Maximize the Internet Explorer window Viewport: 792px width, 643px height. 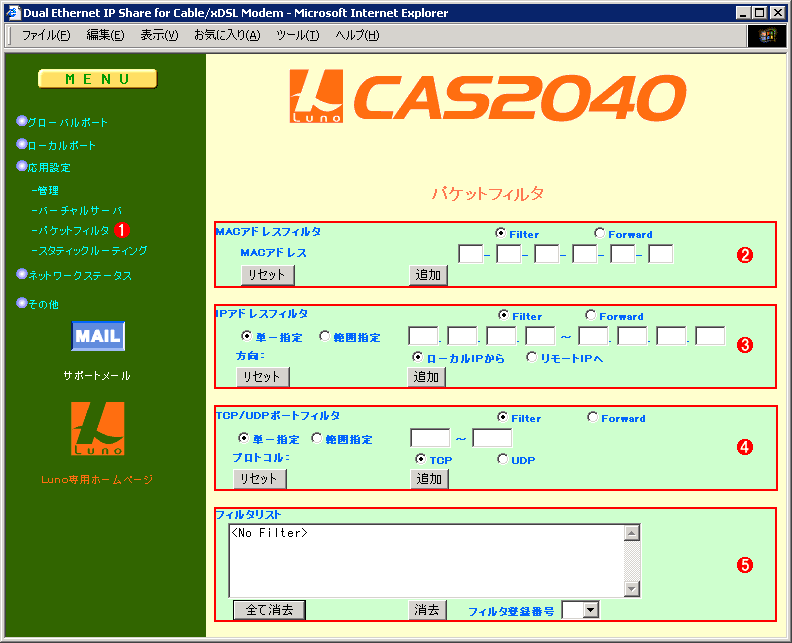click(x=759, y=13)
